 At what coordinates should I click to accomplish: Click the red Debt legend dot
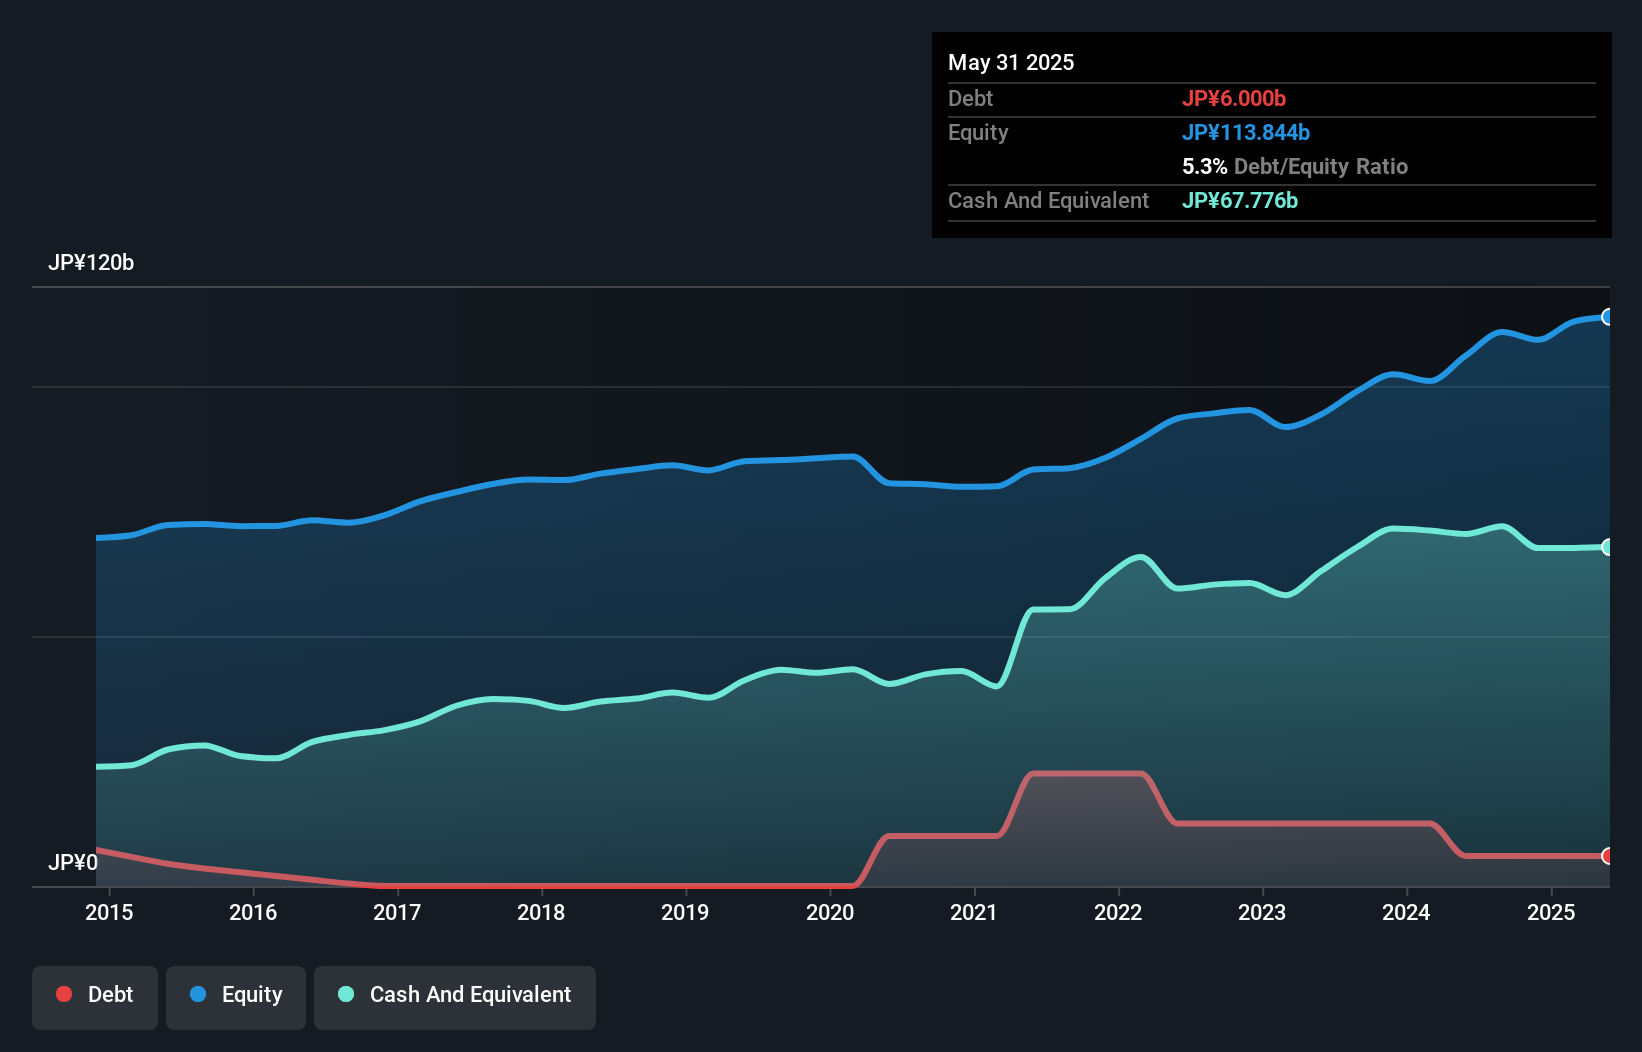point(64,994)
